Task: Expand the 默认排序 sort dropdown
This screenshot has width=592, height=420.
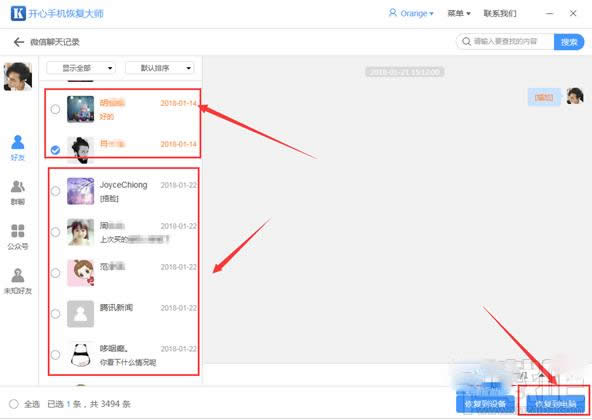Action: tap(160, 68)
